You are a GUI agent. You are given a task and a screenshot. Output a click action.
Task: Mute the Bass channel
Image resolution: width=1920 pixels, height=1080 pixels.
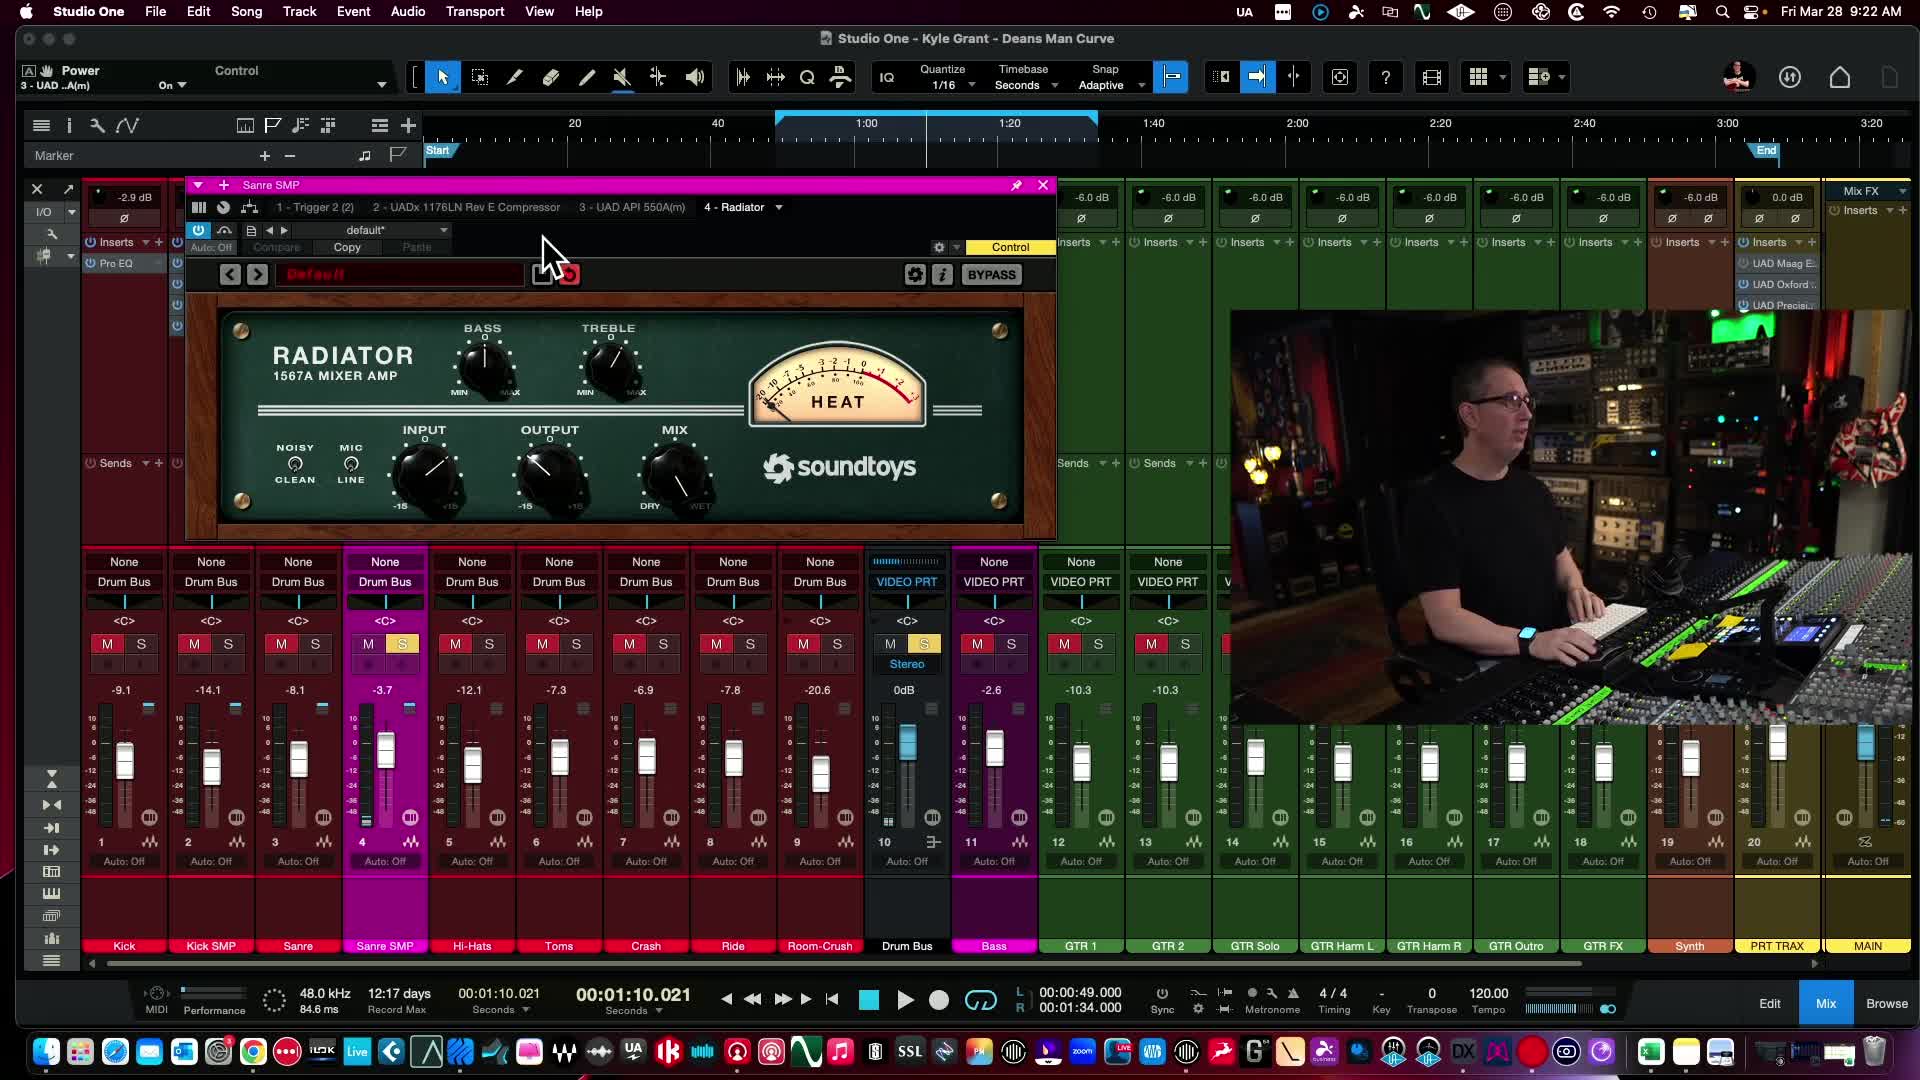(x=977, y=644)
